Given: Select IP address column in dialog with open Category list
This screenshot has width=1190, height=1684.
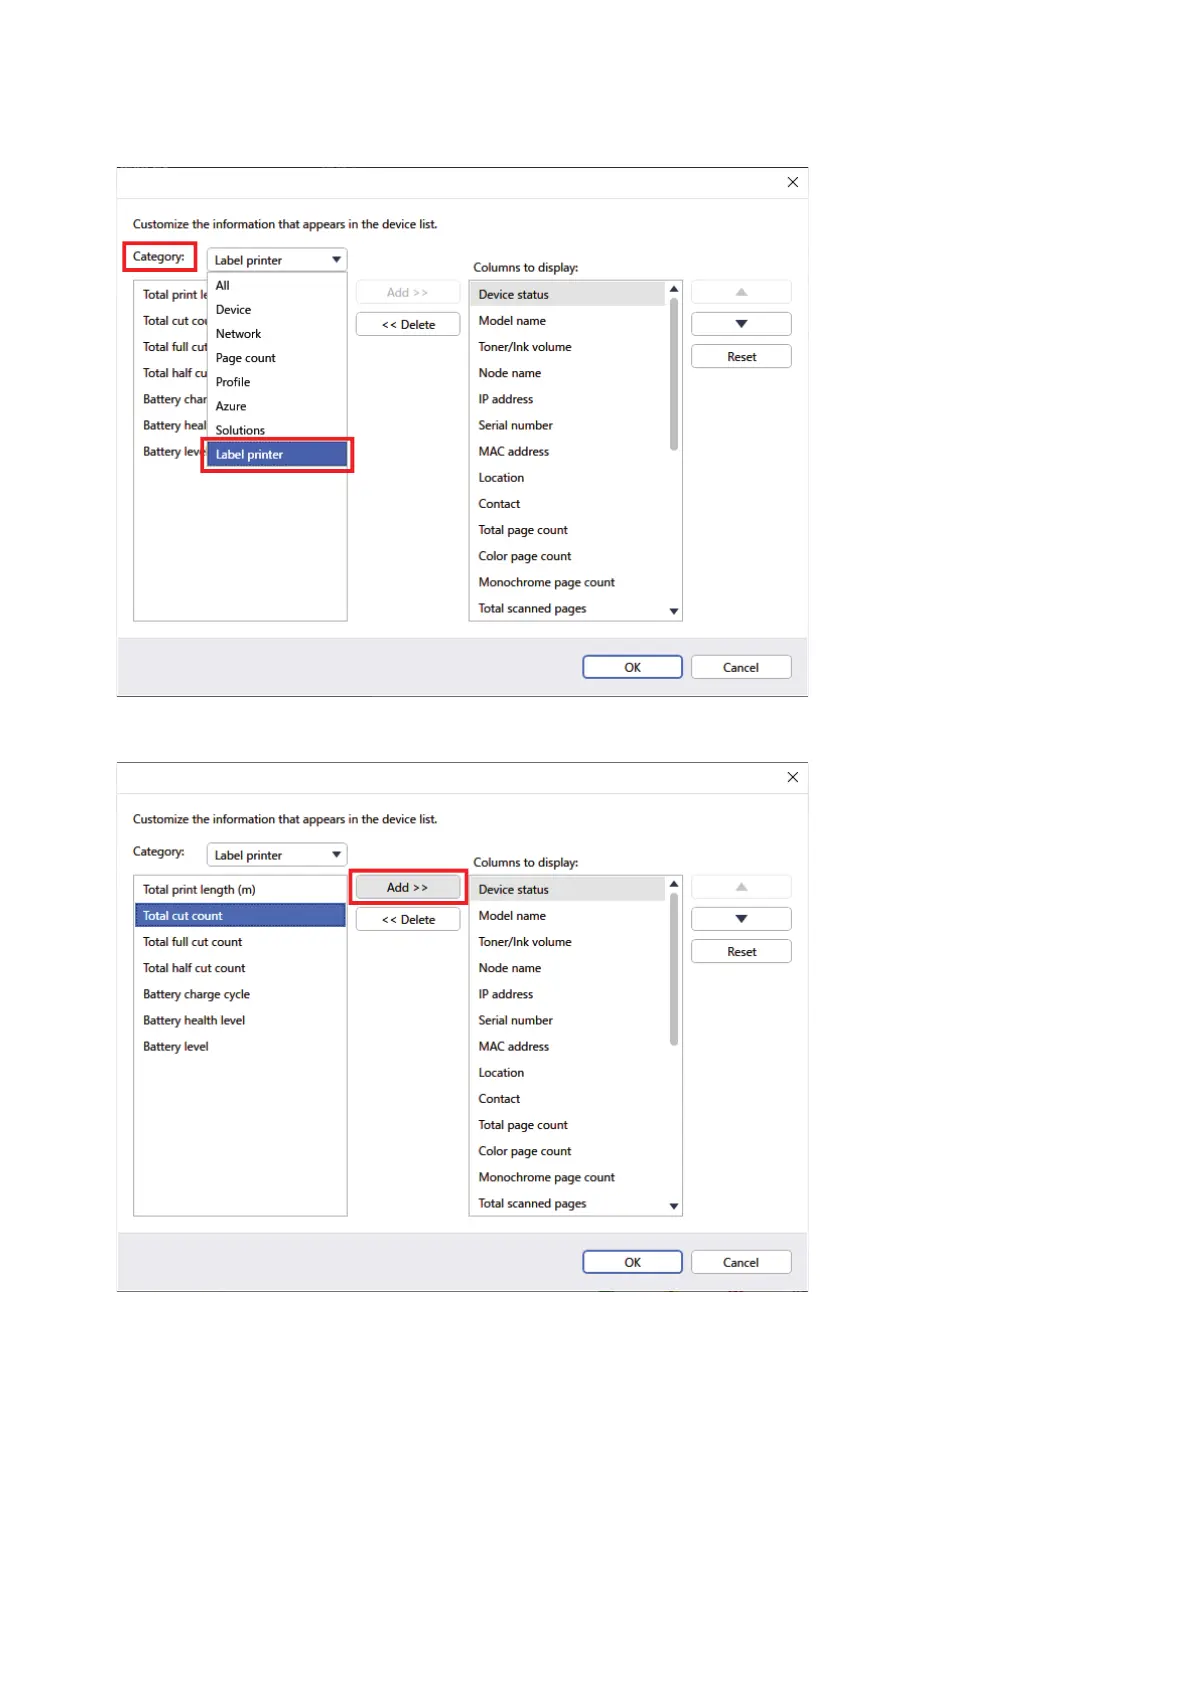Looking at the screenshot, I should tap(568, 398).
